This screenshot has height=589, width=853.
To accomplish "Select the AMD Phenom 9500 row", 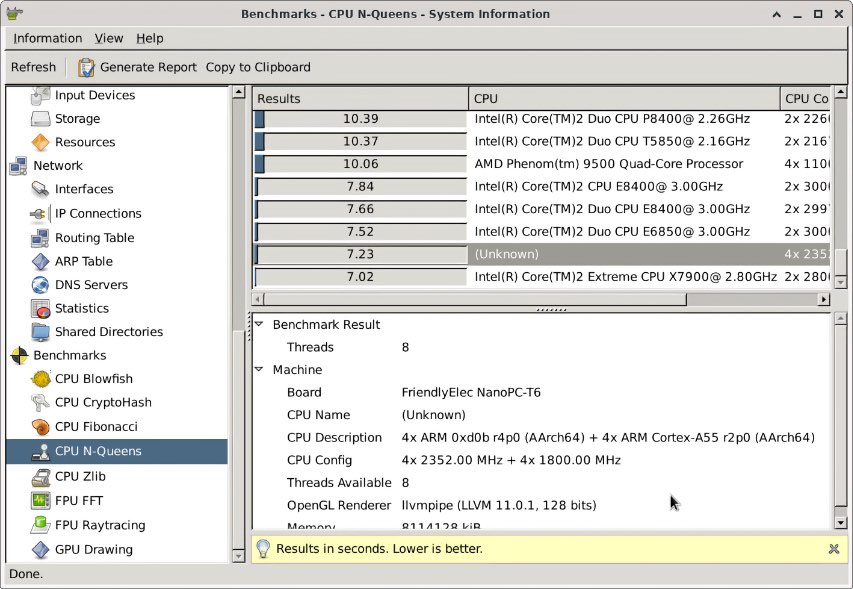I will click(542, 164).
